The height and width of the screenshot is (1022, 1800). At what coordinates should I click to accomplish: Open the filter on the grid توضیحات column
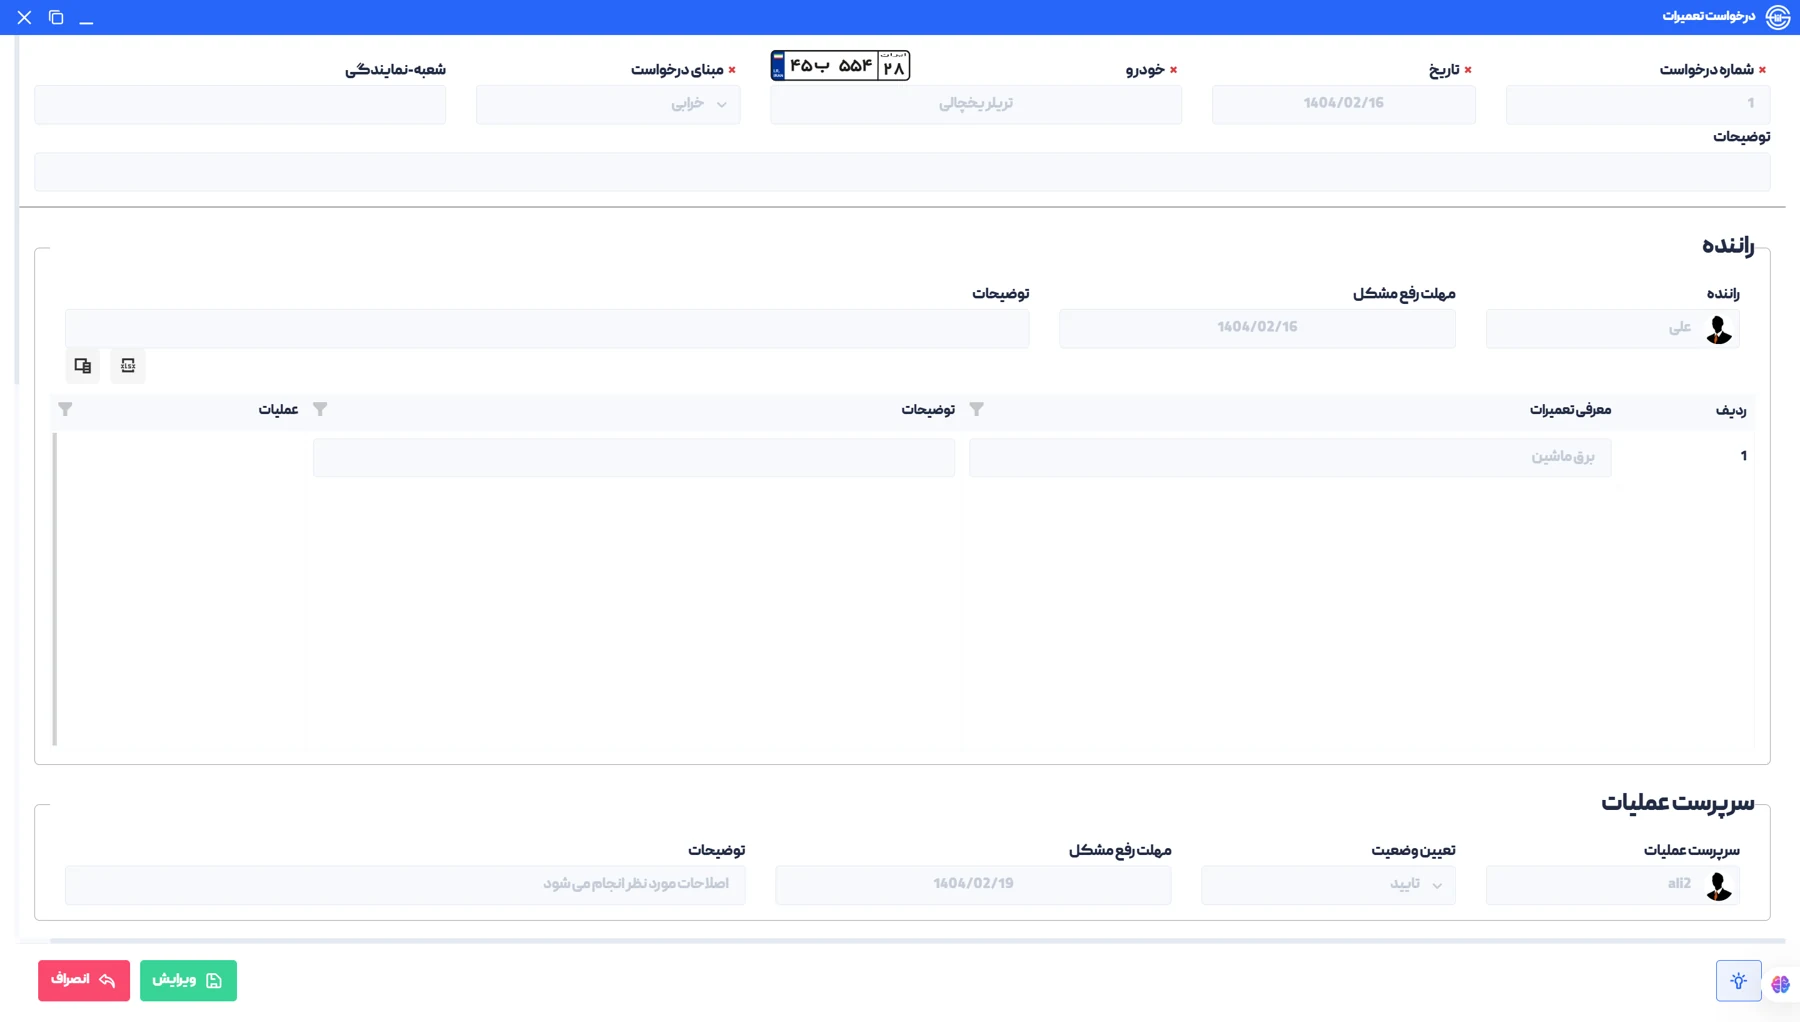pos(320,409)
